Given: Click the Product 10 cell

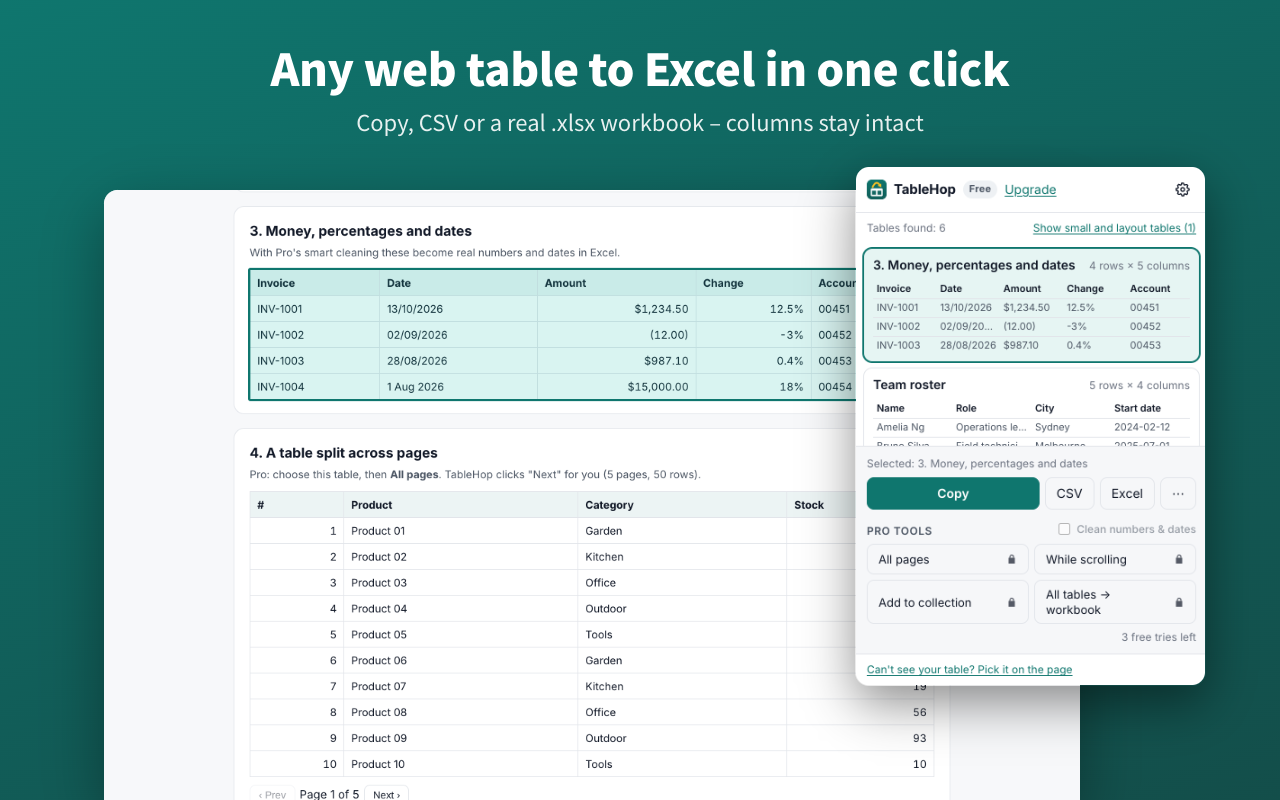Looking at the screenshot, I should pos(460,765).
